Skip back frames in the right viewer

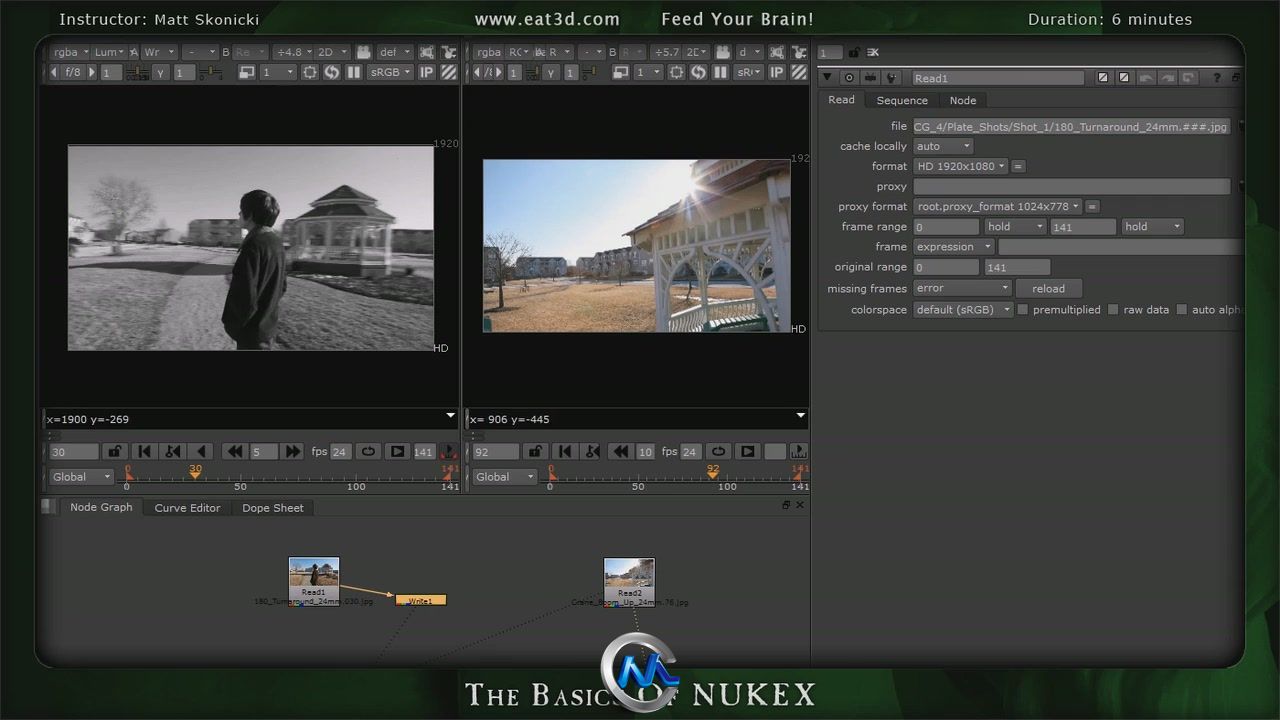point(621,452)
